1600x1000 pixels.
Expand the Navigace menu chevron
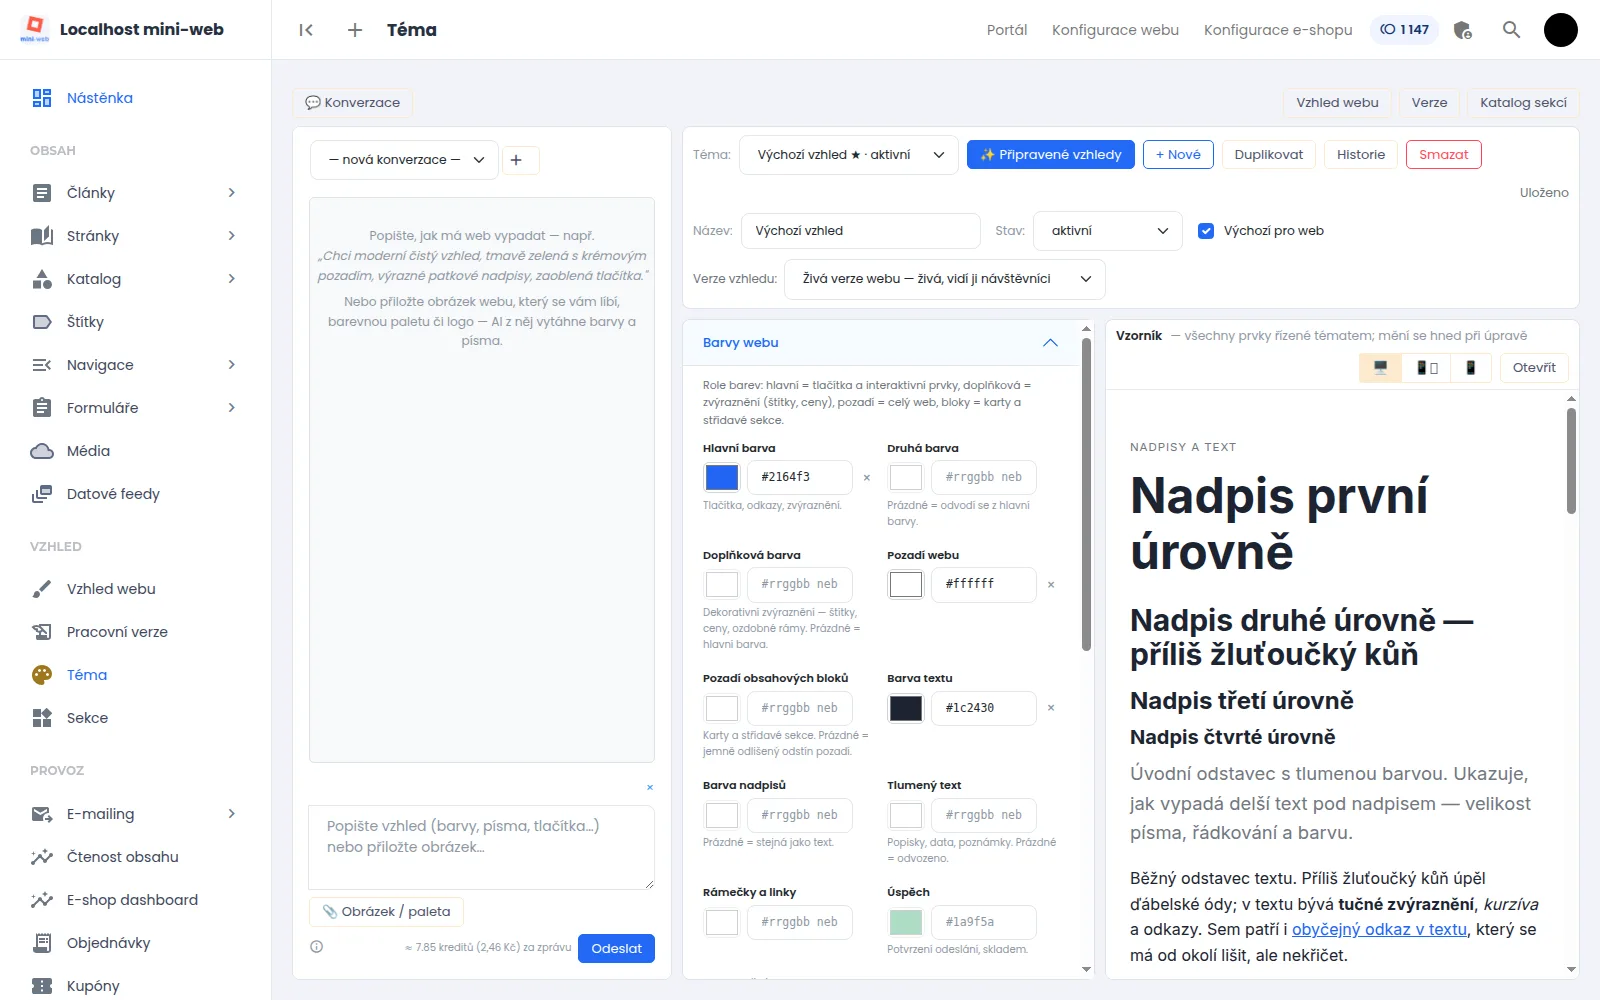[x=231, y=365]
